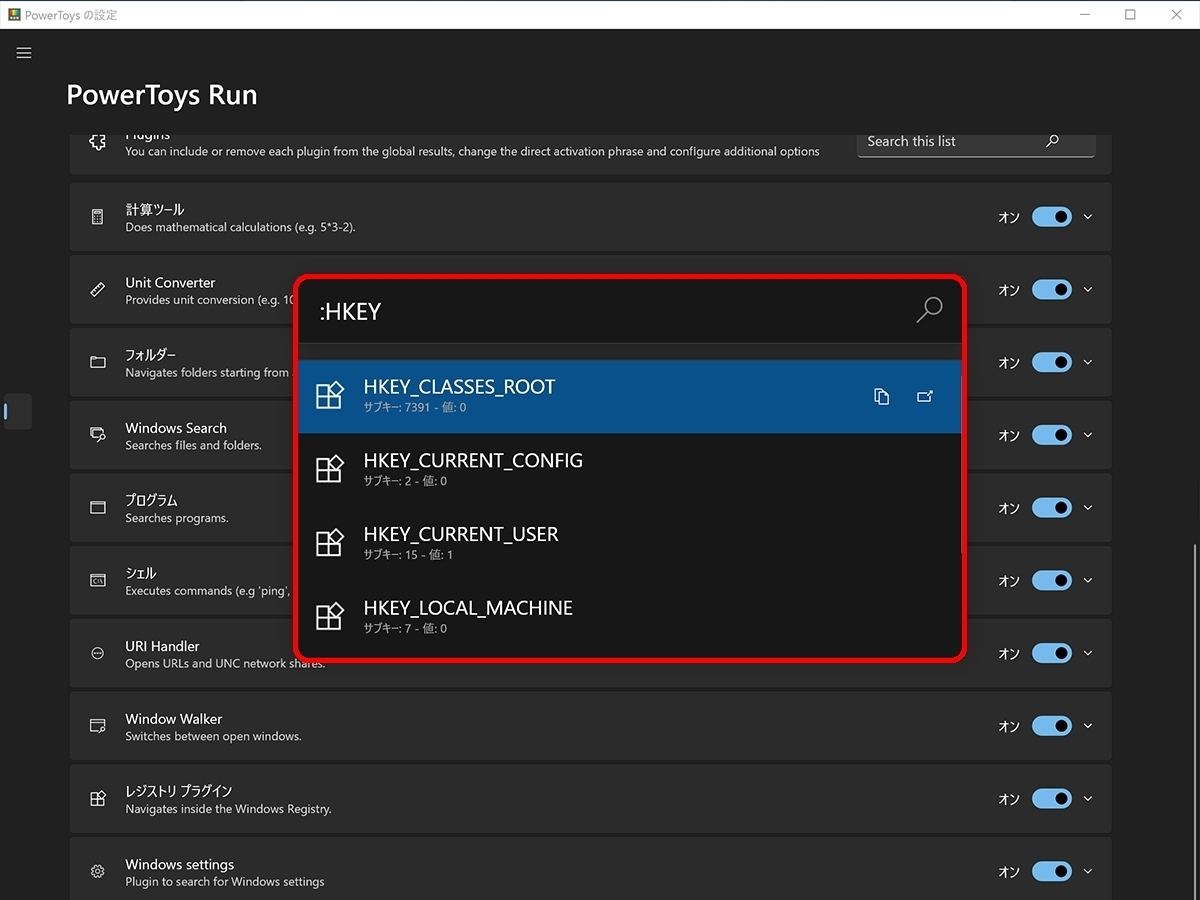Close the PowerToys settings window
The height and width of the screenshot is (900, 1200).
pyautogui.click(x=1177, y=14)
